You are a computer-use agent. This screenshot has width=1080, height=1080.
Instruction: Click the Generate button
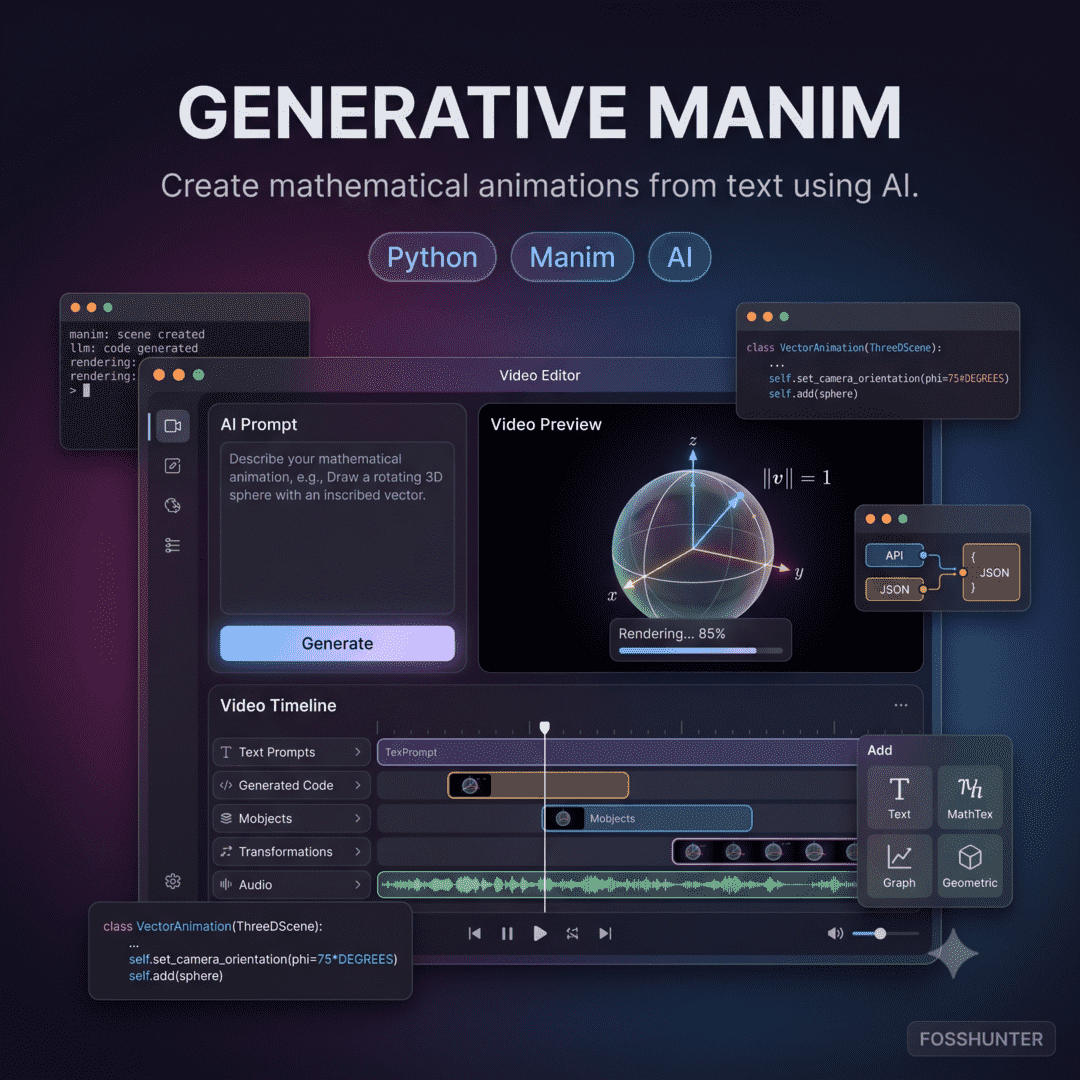coord(337,643)
